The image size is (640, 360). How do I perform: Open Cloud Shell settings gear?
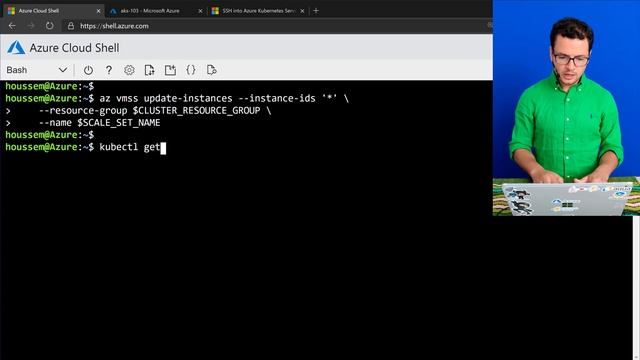[129, 70]
